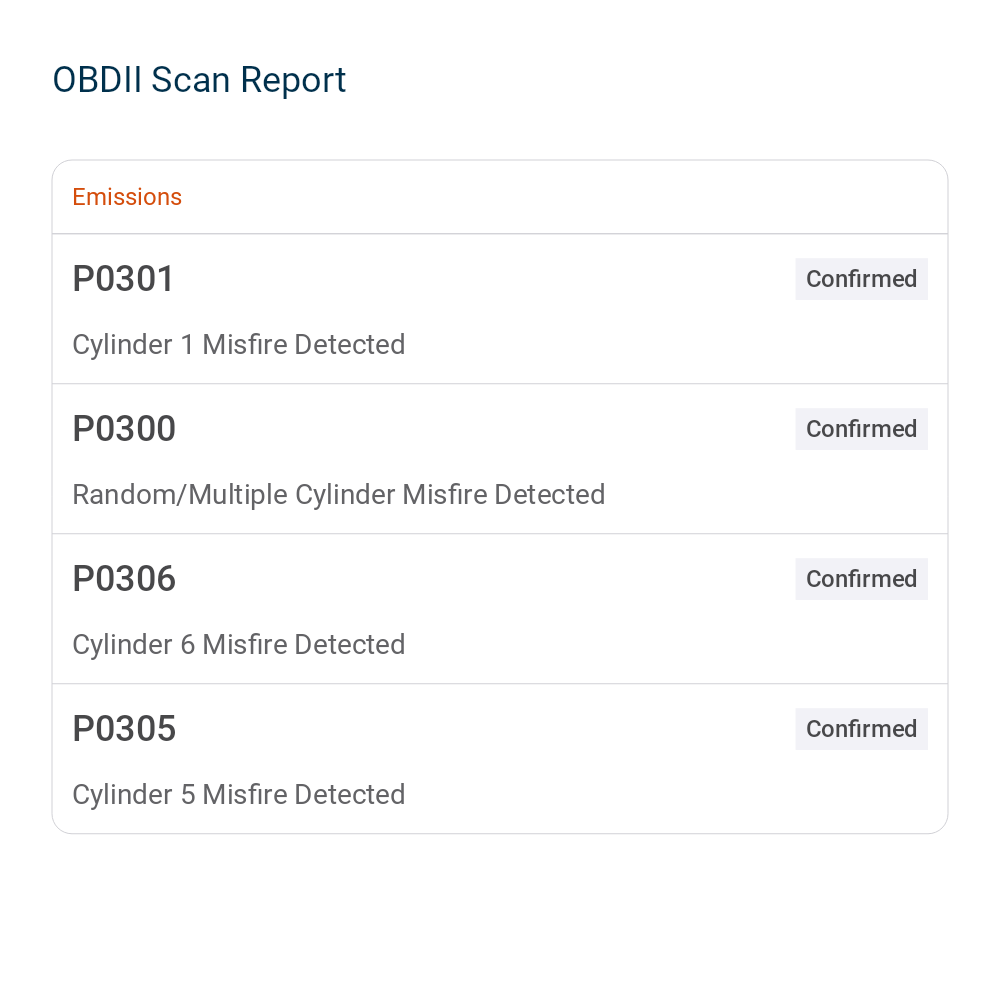Select Cylinder 1 Misfire Detected description
This screenshot has width=1000, height=1000.
point(239,345)
